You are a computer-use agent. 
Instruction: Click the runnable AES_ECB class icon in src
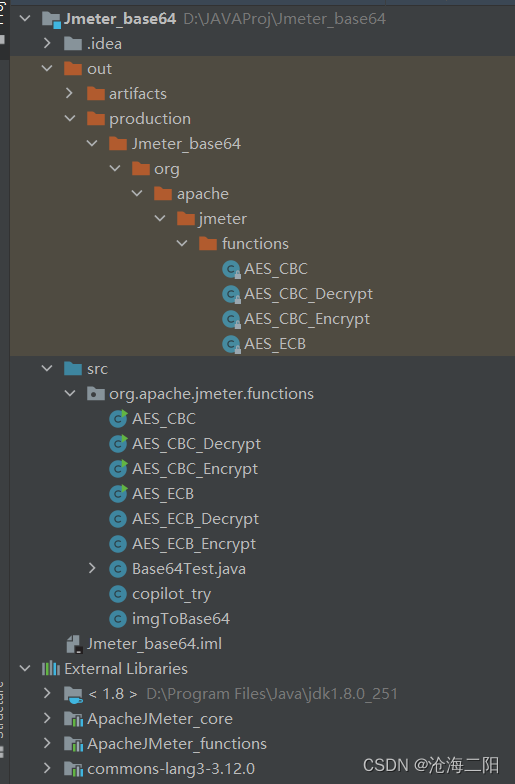click(x=118, y=494)
